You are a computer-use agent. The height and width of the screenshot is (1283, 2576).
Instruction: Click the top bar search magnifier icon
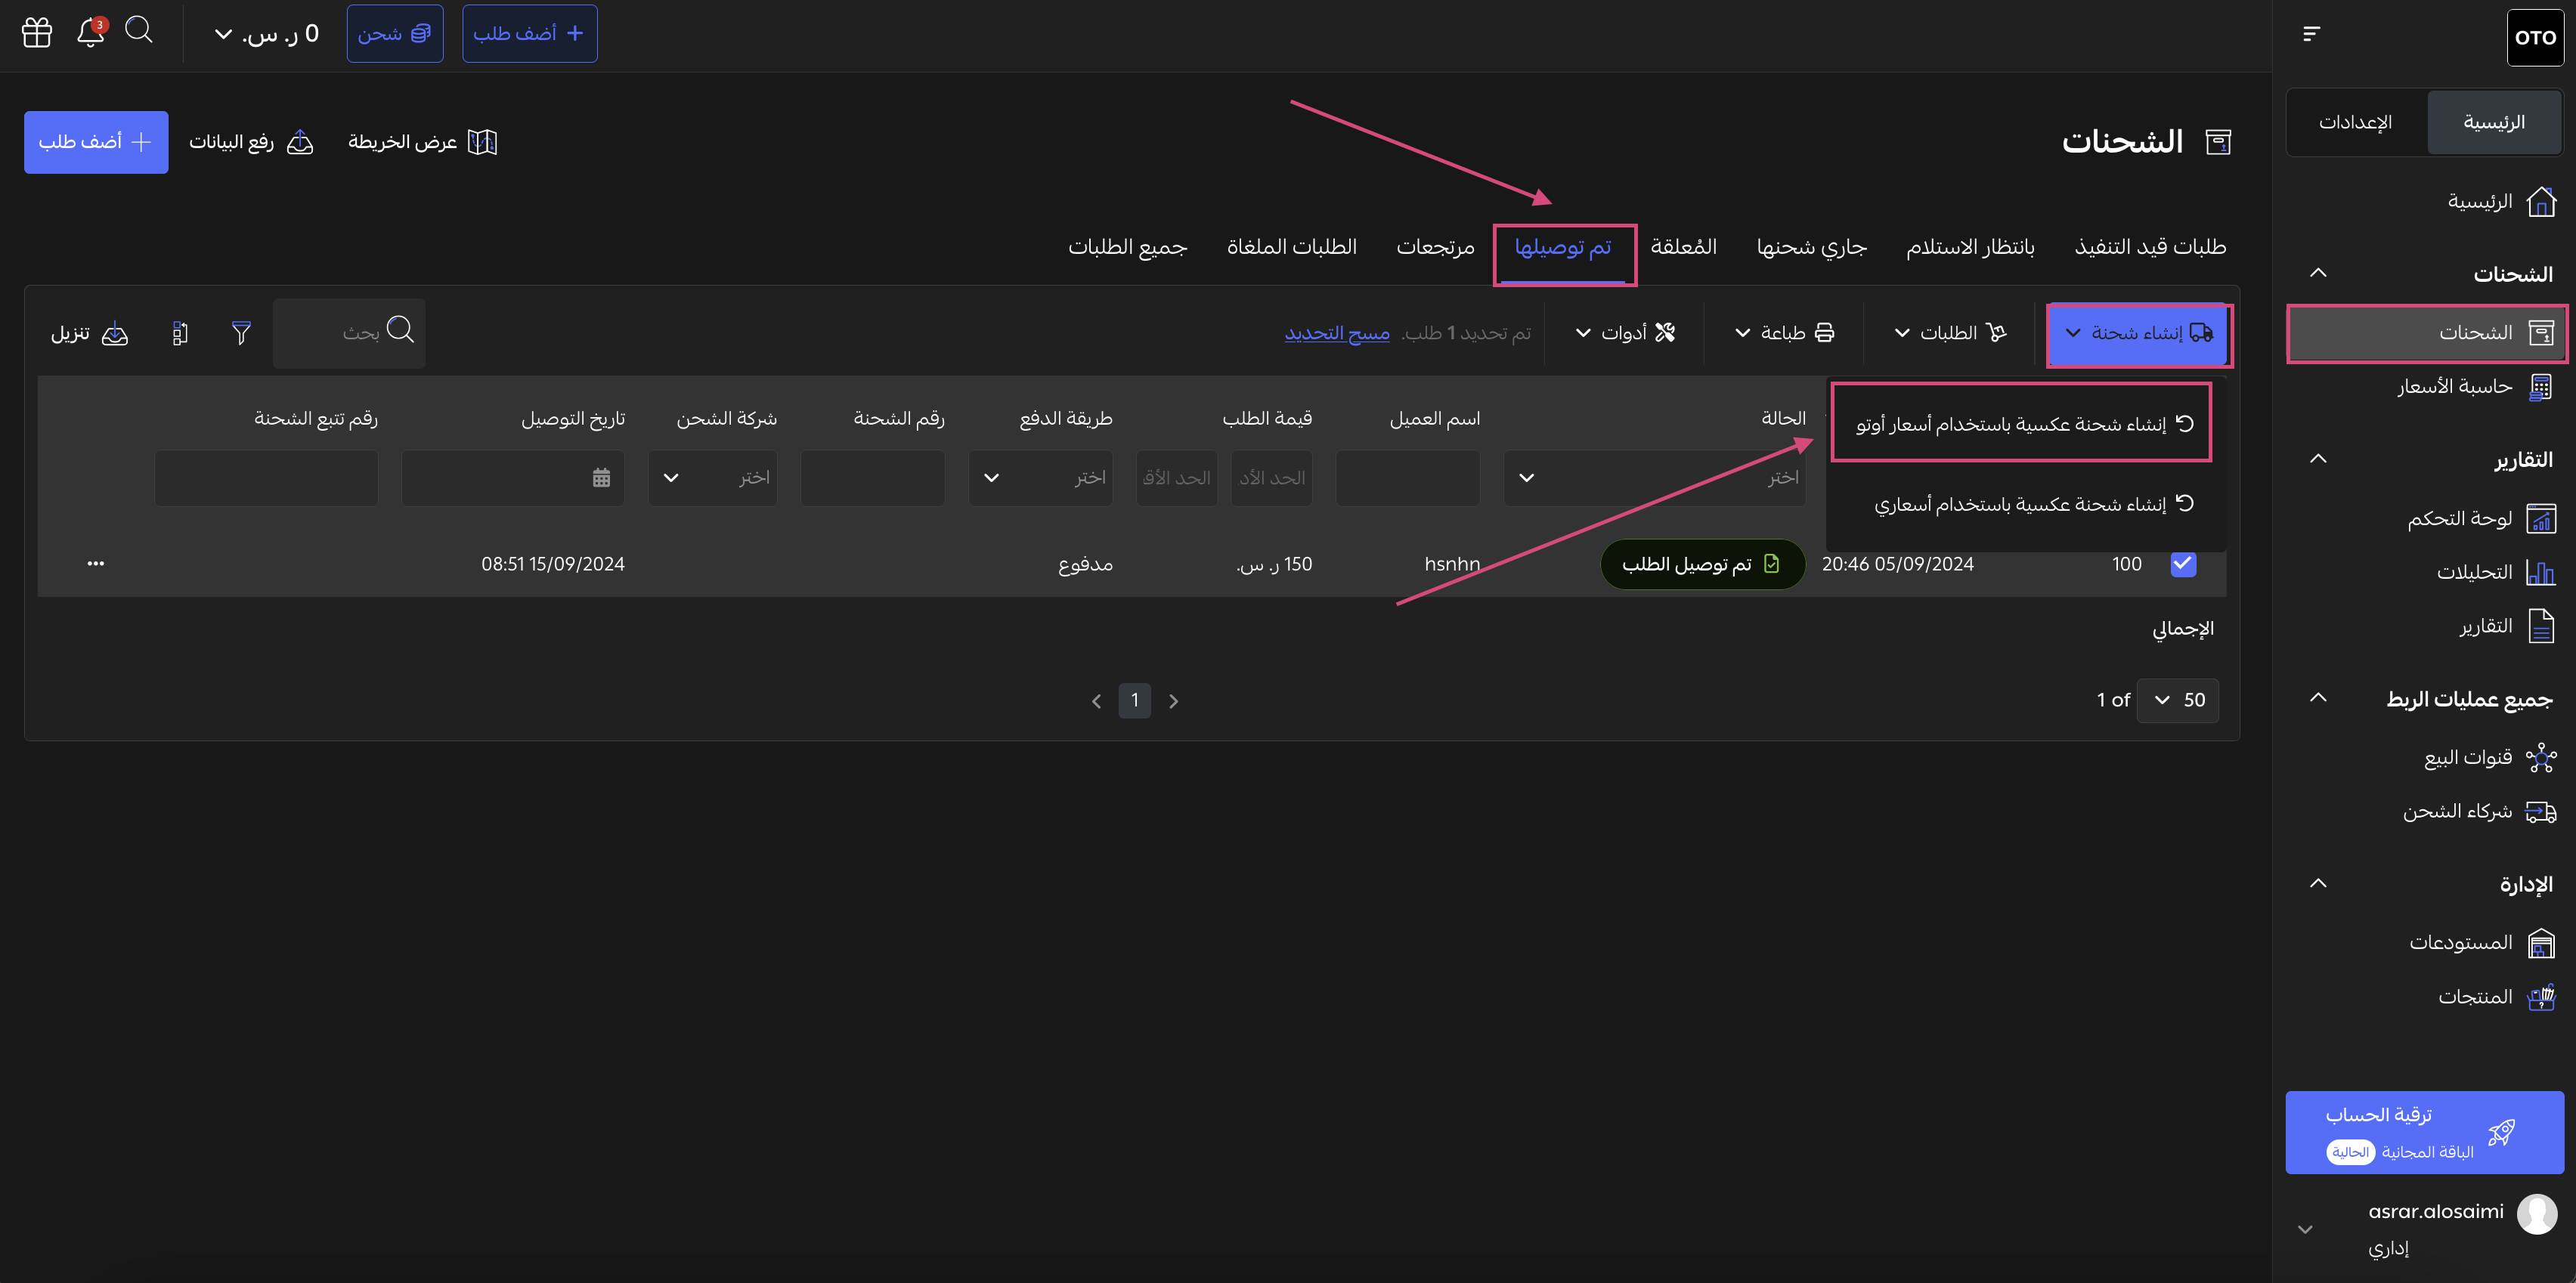[139, 31]
